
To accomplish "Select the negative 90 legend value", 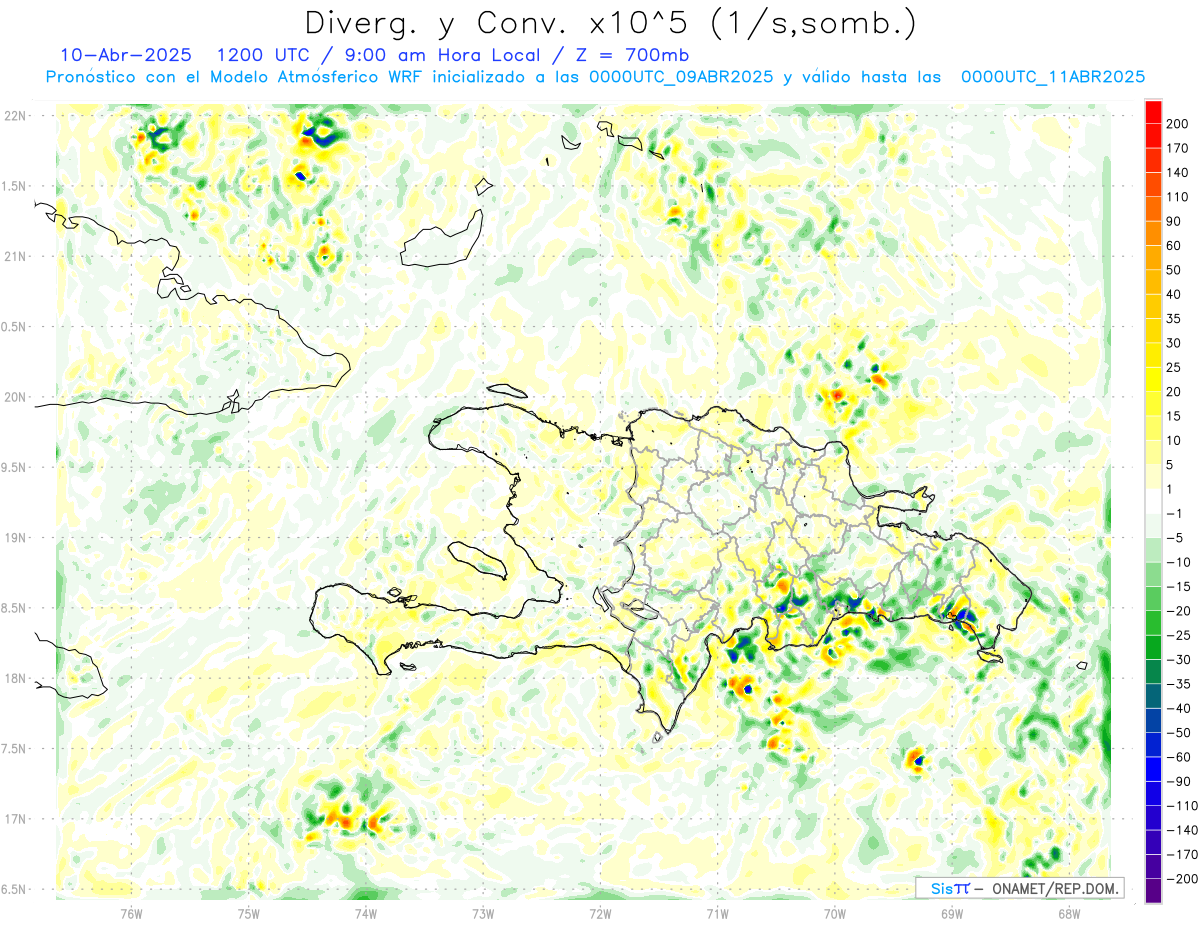I will (x=1177, y=782).
